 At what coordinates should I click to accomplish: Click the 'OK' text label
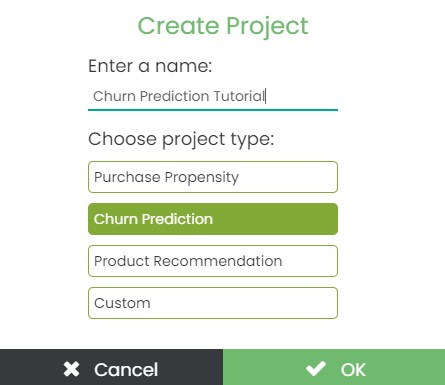click(x=353, y=370)
